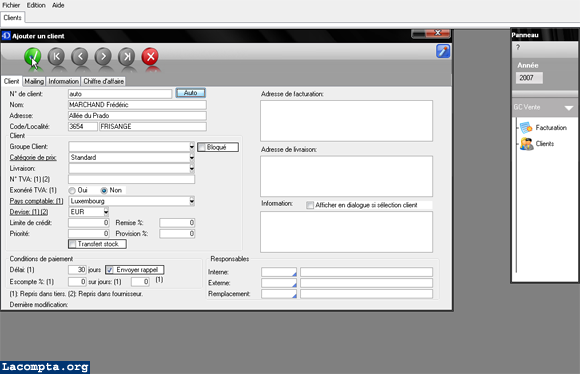Click the Limite de crédit field
This screenshot has width=580, height=374.
[x=89, y=223]
